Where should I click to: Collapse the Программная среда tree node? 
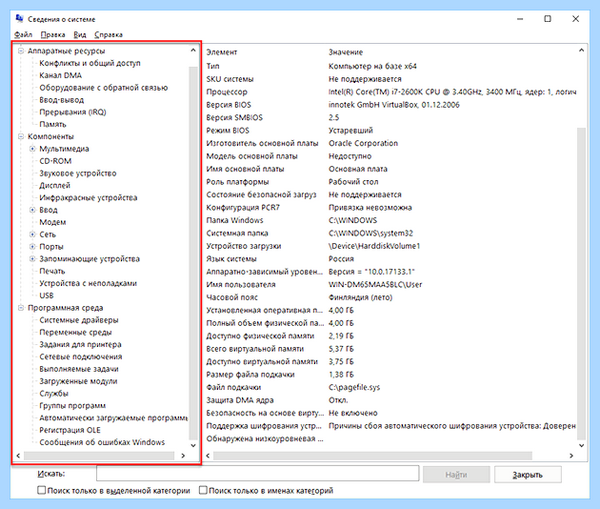point(21,308)
